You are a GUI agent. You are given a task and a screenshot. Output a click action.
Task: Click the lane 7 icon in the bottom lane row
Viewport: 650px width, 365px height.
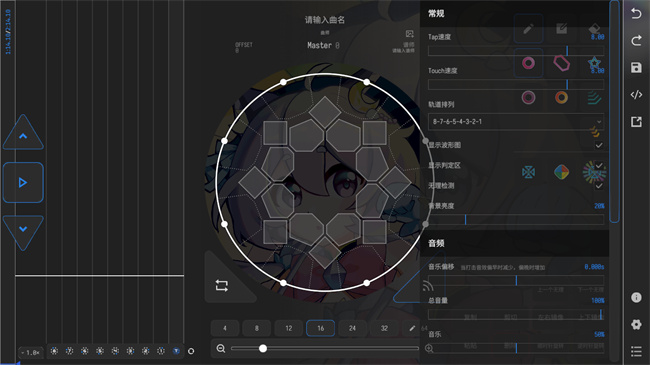[x=70, y=351]
